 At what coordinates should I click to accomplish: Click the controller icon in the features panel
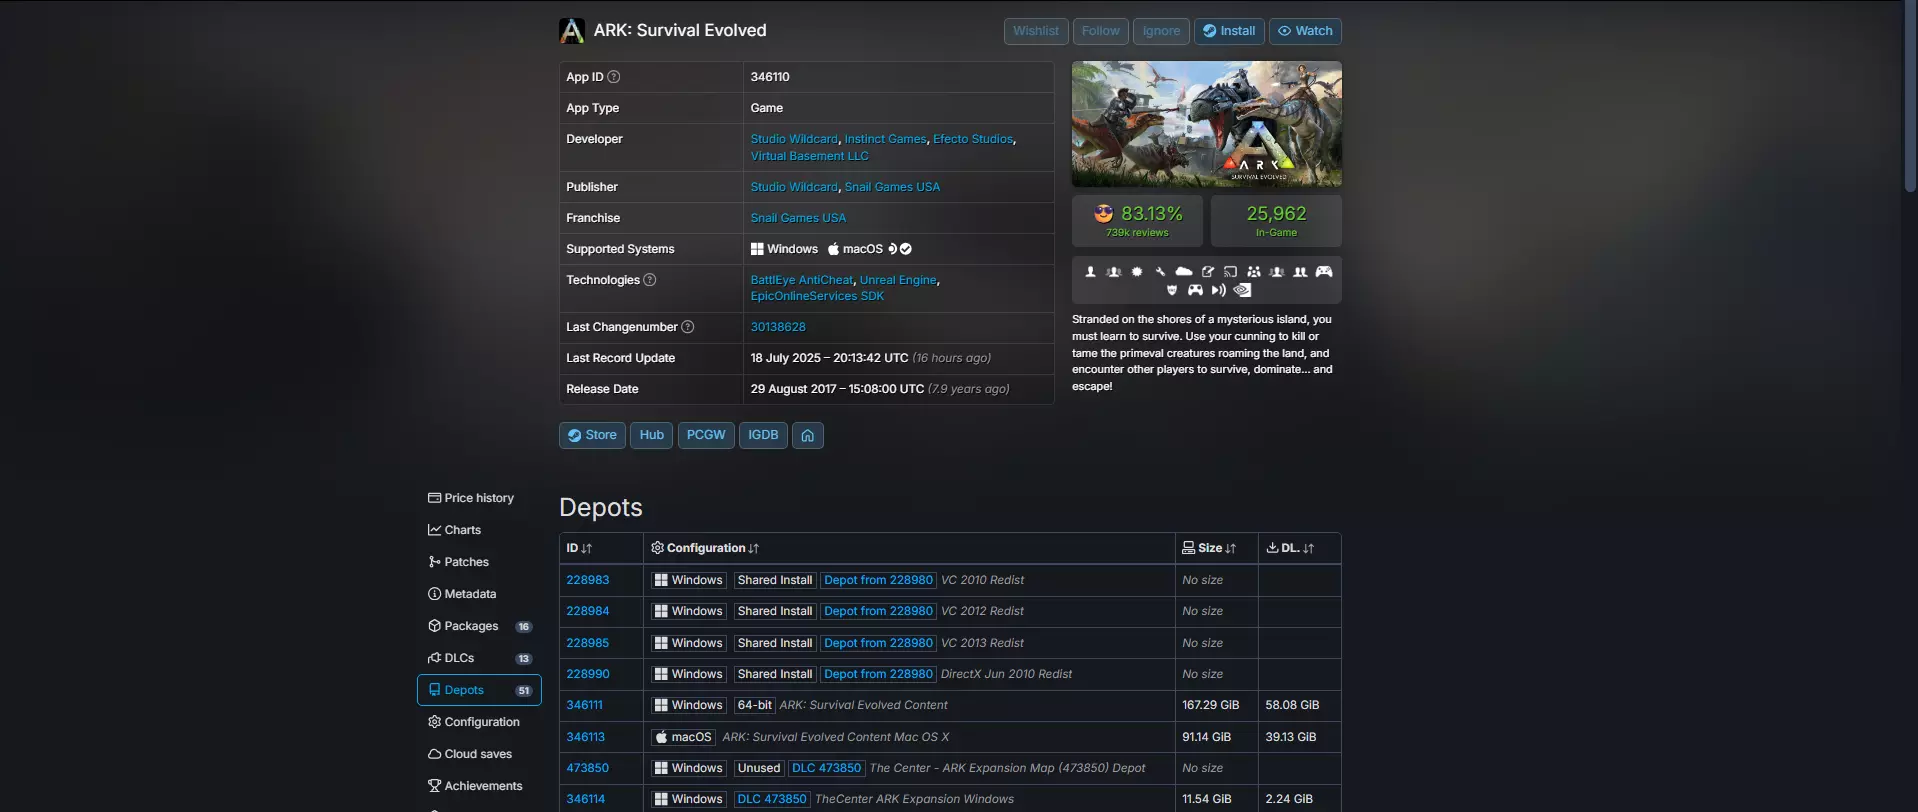[x=1323, y=272]
